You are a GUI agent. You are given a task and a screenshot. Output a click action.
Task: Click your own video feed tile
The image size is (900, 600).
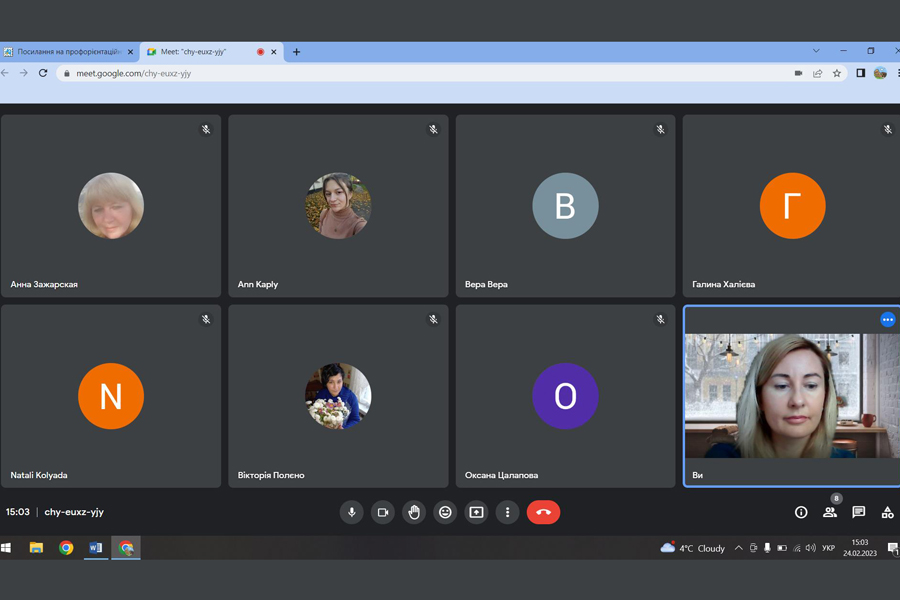[x=792, y=396]
